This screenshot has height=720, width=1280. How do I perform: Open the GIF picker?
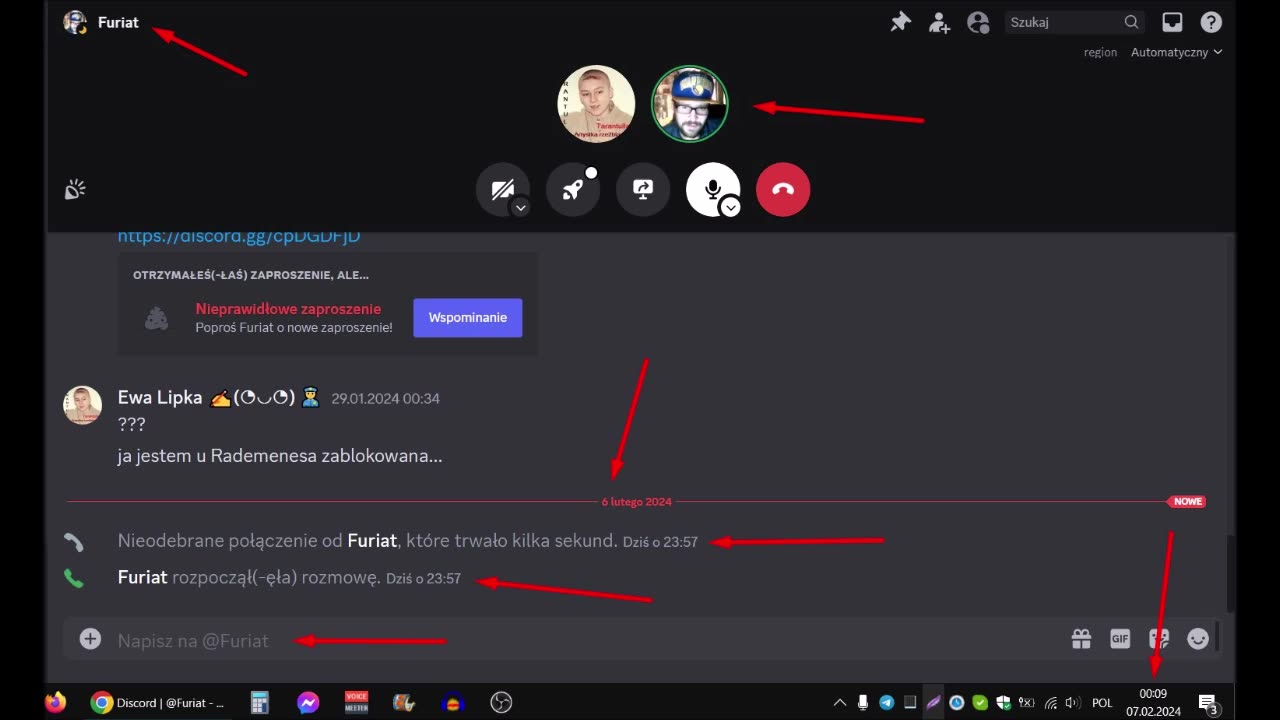pyautogui.click(x=1120, y=639)
